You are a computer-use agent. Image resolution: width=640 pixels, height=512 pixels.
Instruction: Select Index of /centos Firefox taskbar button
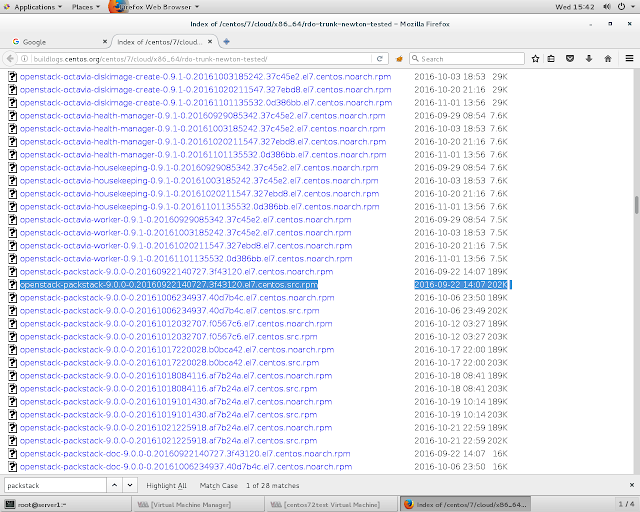point(465,505)
